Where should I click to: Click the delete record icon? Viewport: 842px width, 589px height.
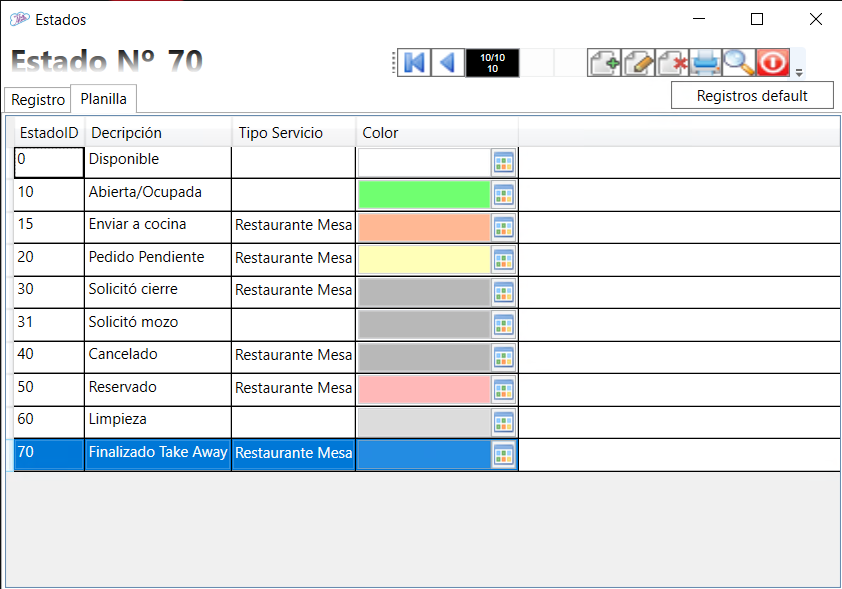(x=672, y=62)
